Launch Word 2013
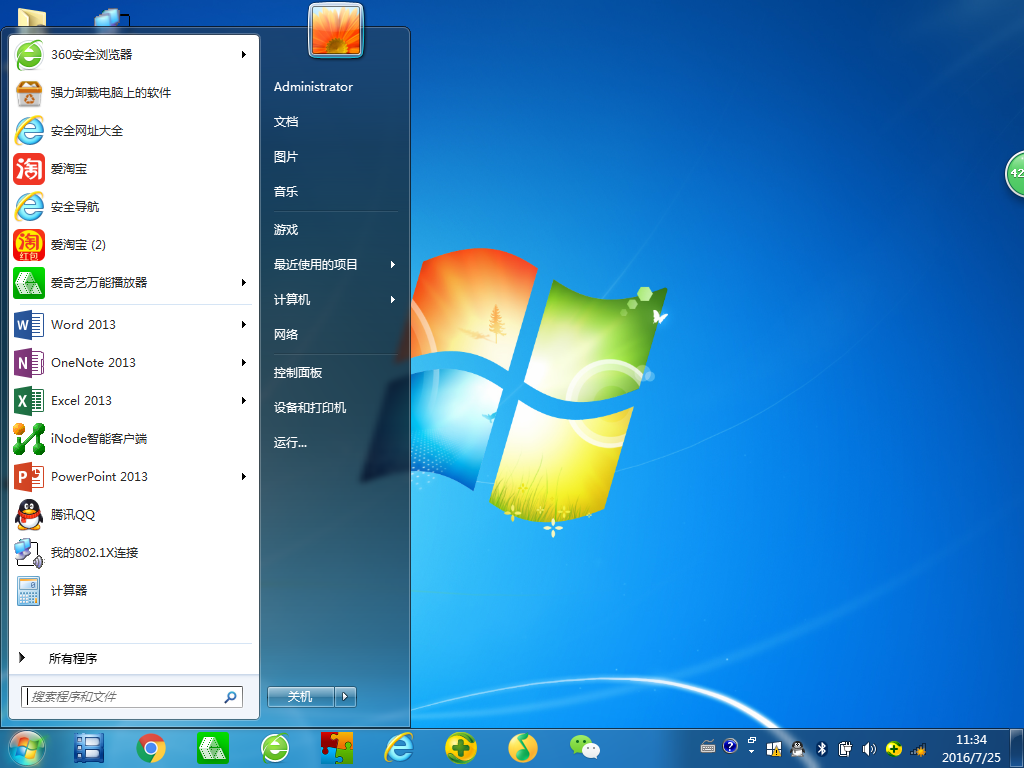 point(133,325)
